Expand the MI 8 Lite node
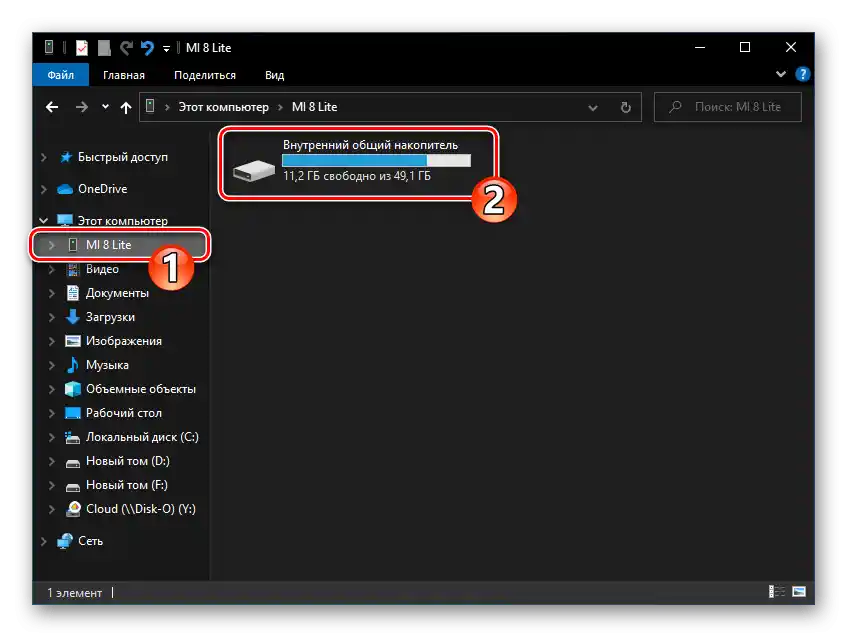Image resolution: width=847 pixels, height=637 pixels. coord(52,245)
